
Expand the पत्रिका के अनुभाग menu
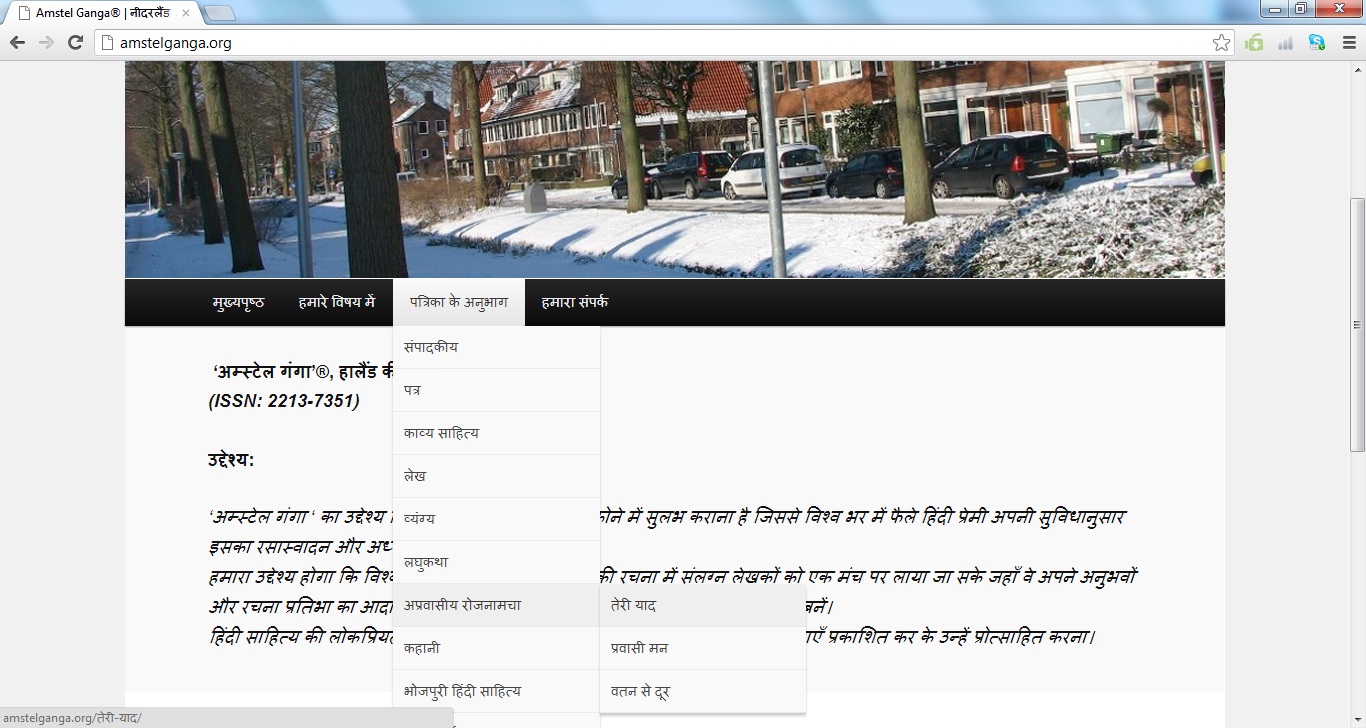[x=458, y=302]
